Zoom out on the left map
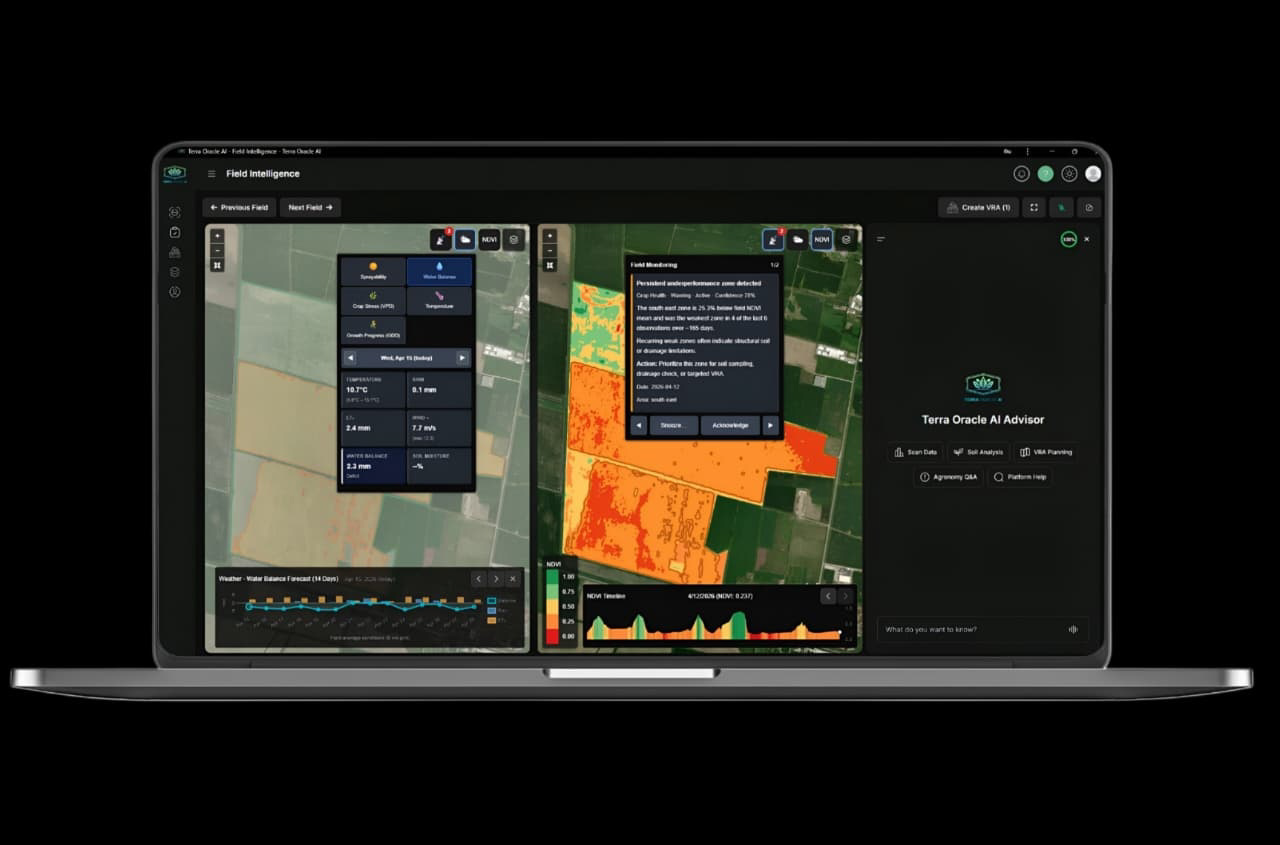Image resolution: width=1280 pixels, height=845 pixels. 217,250
